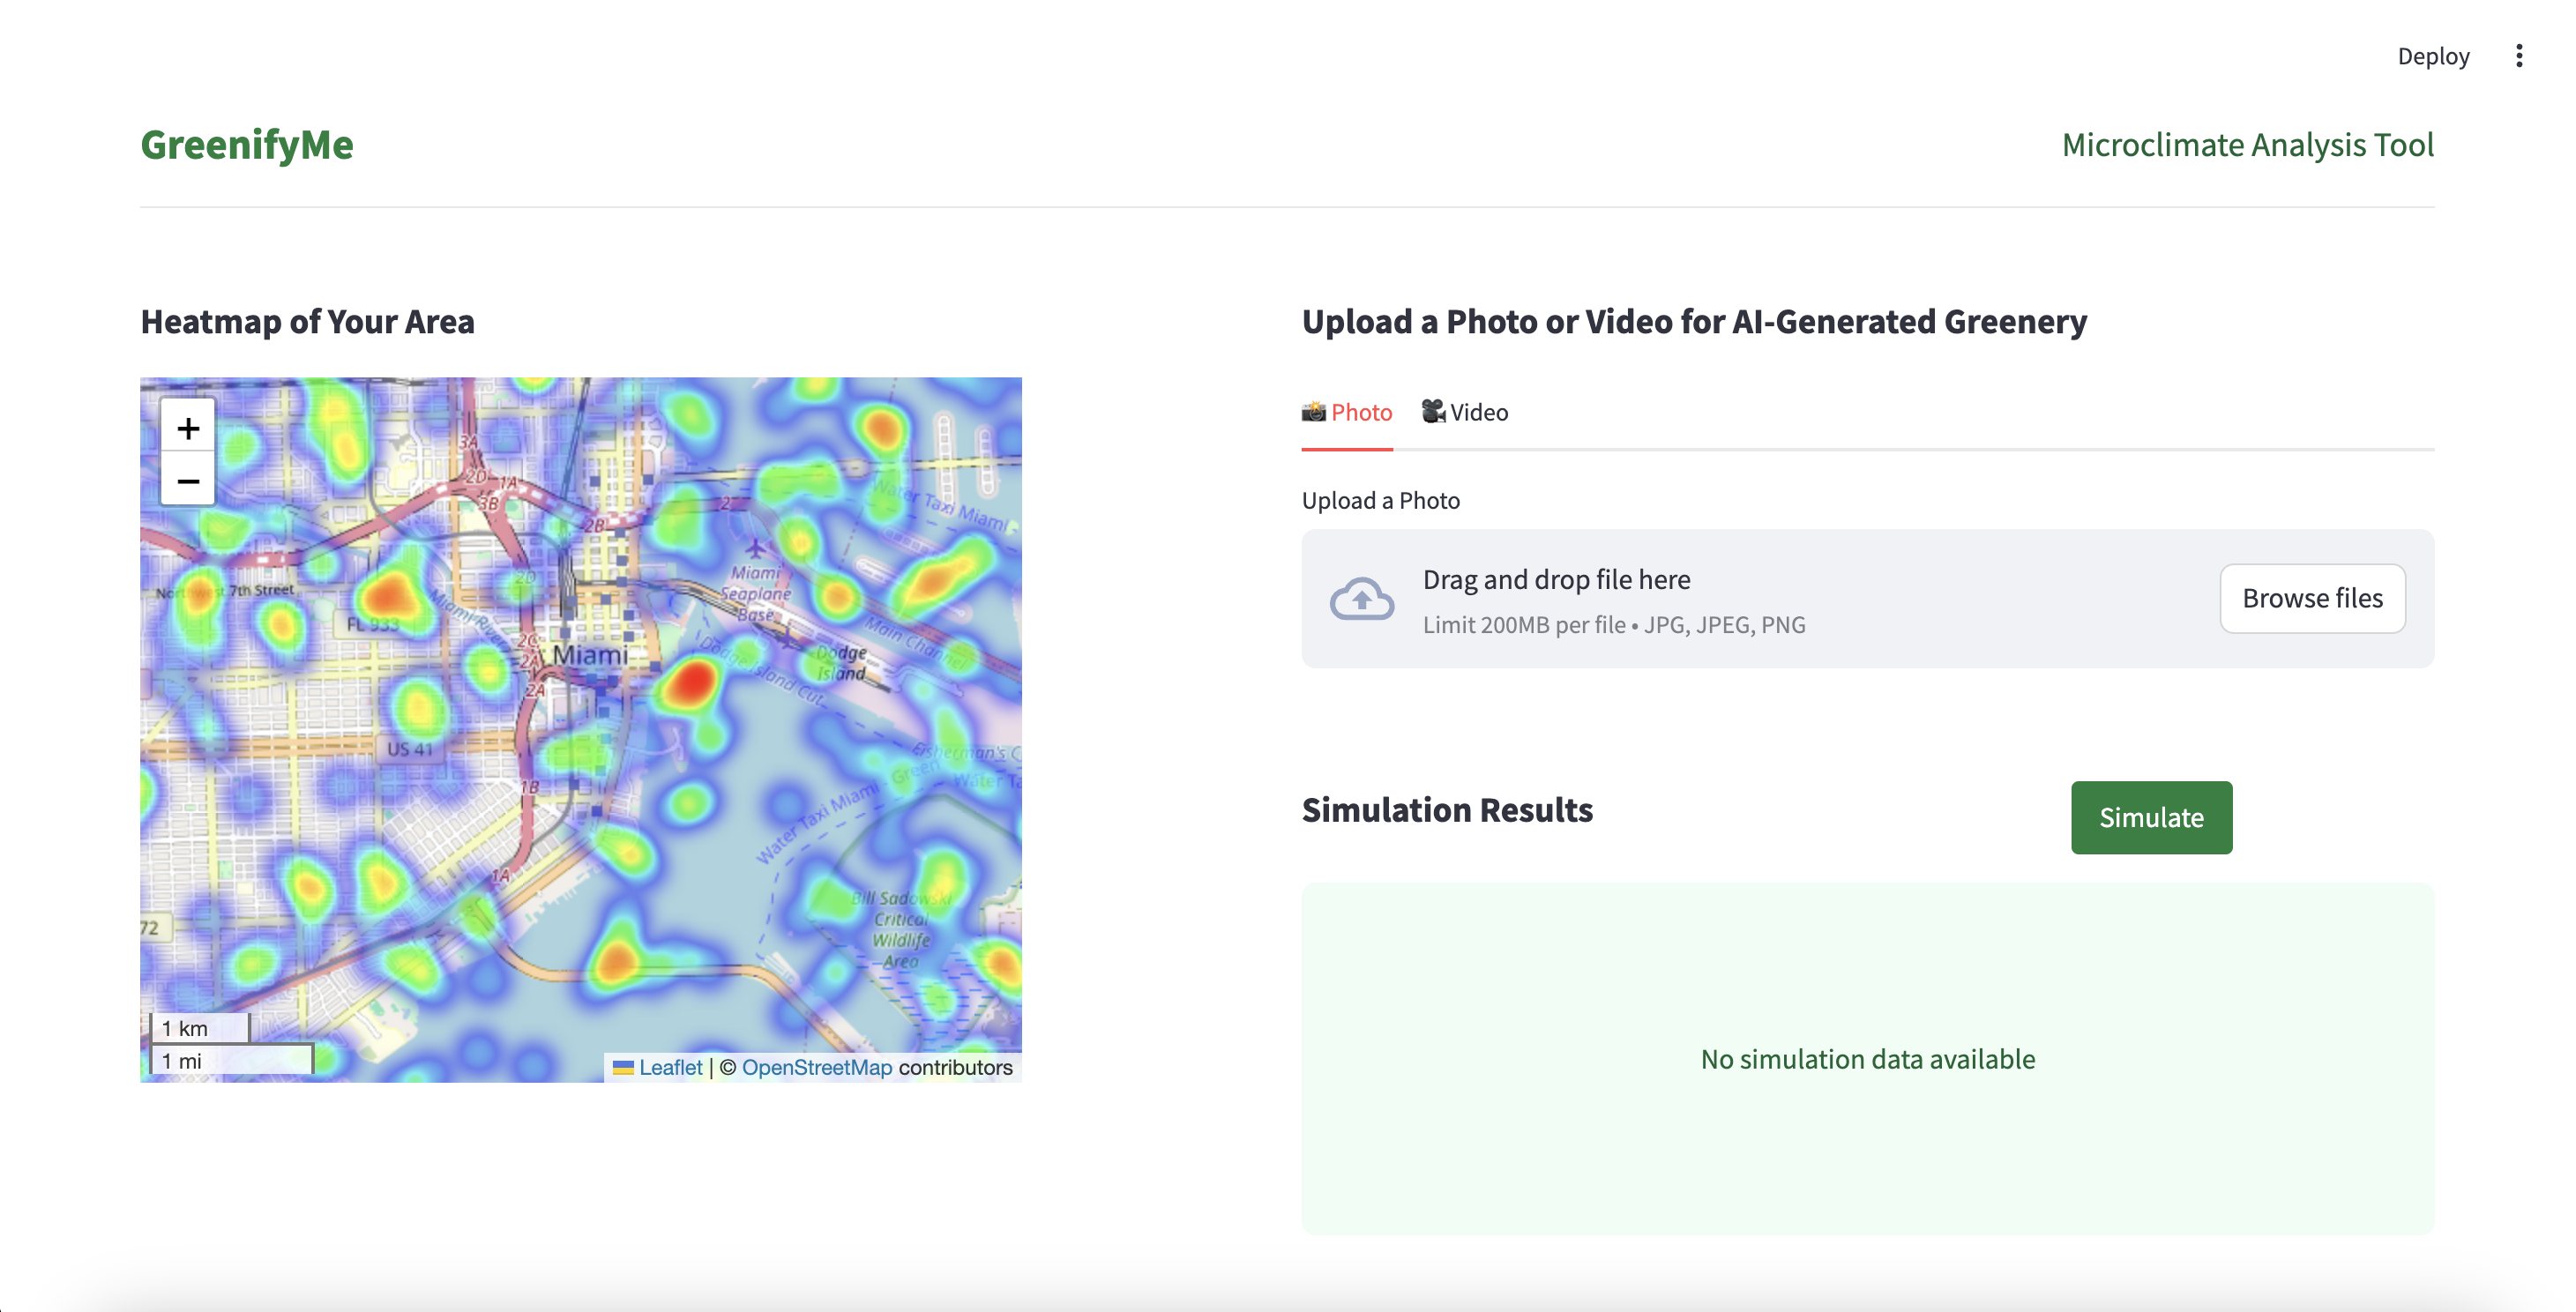Click the simulation results empty panel
The height and width of the screenshot is (1312, 2576).
[1867, 1057]
